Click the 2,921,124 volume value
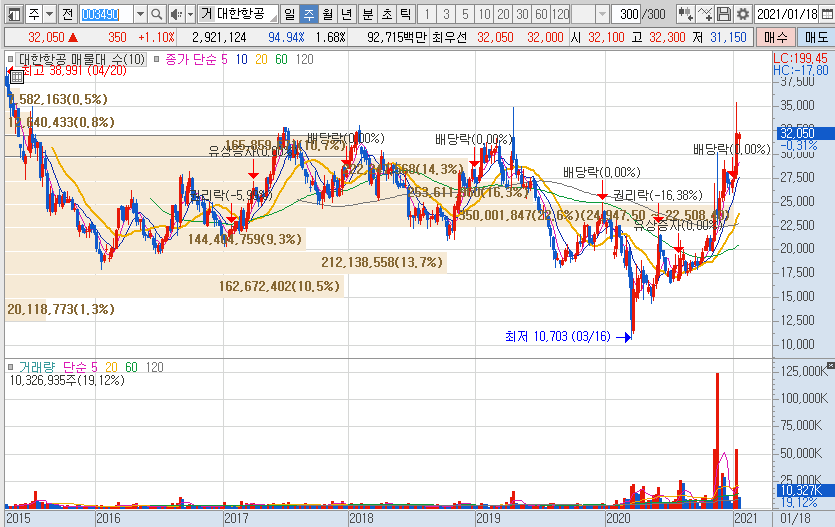 click(219, 37)
